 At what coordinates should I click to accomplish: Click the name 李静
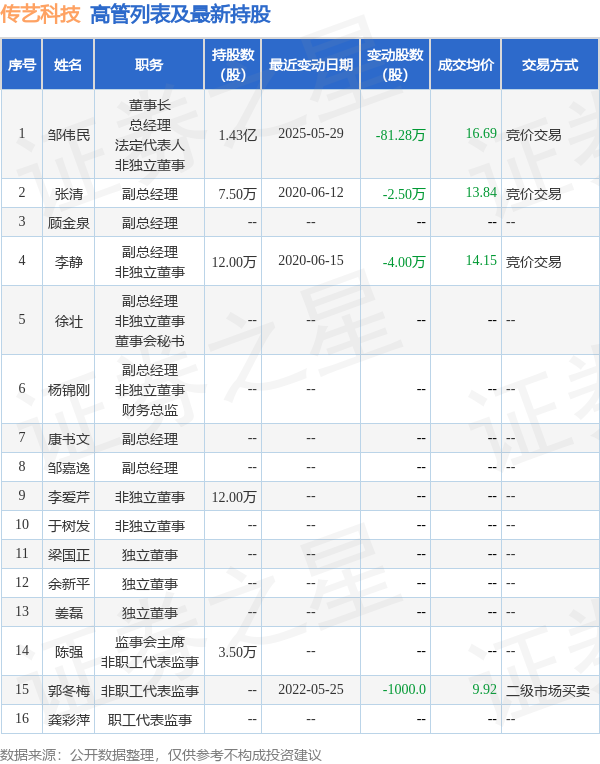point(69,262)
